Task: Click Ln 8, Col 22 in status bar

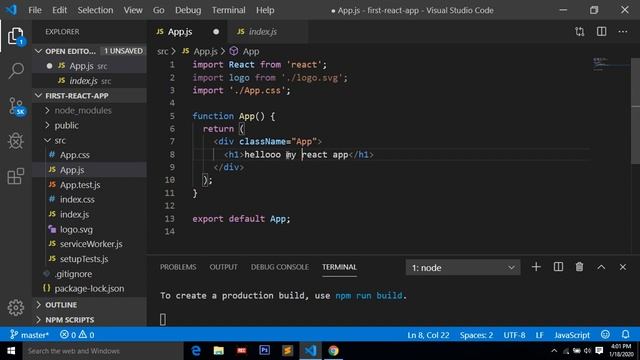Action: pos(428,335)
